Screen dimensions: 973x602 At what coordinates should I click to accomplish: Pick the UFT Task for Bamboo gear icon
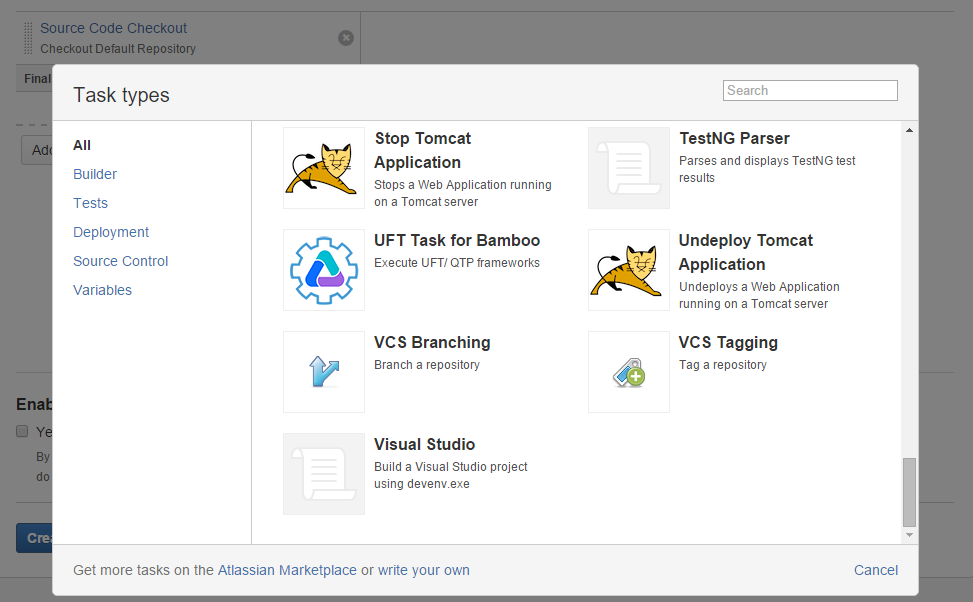click(x=324, y=270)
